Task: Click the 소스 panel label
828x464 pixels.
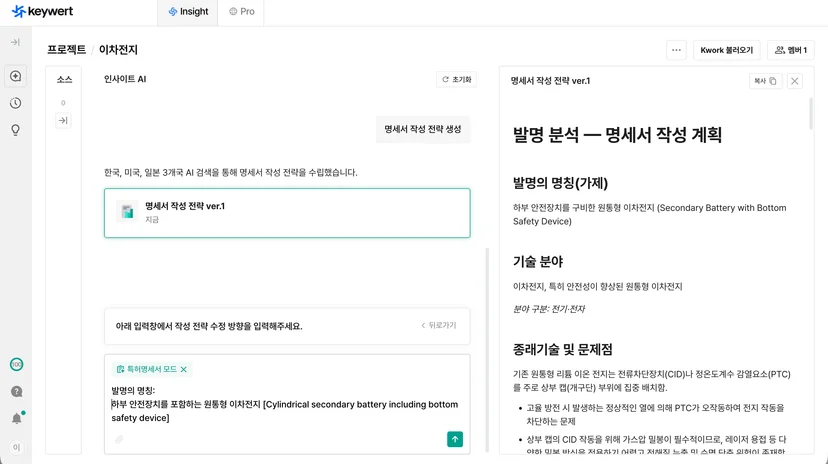Action: coord(64,80)
